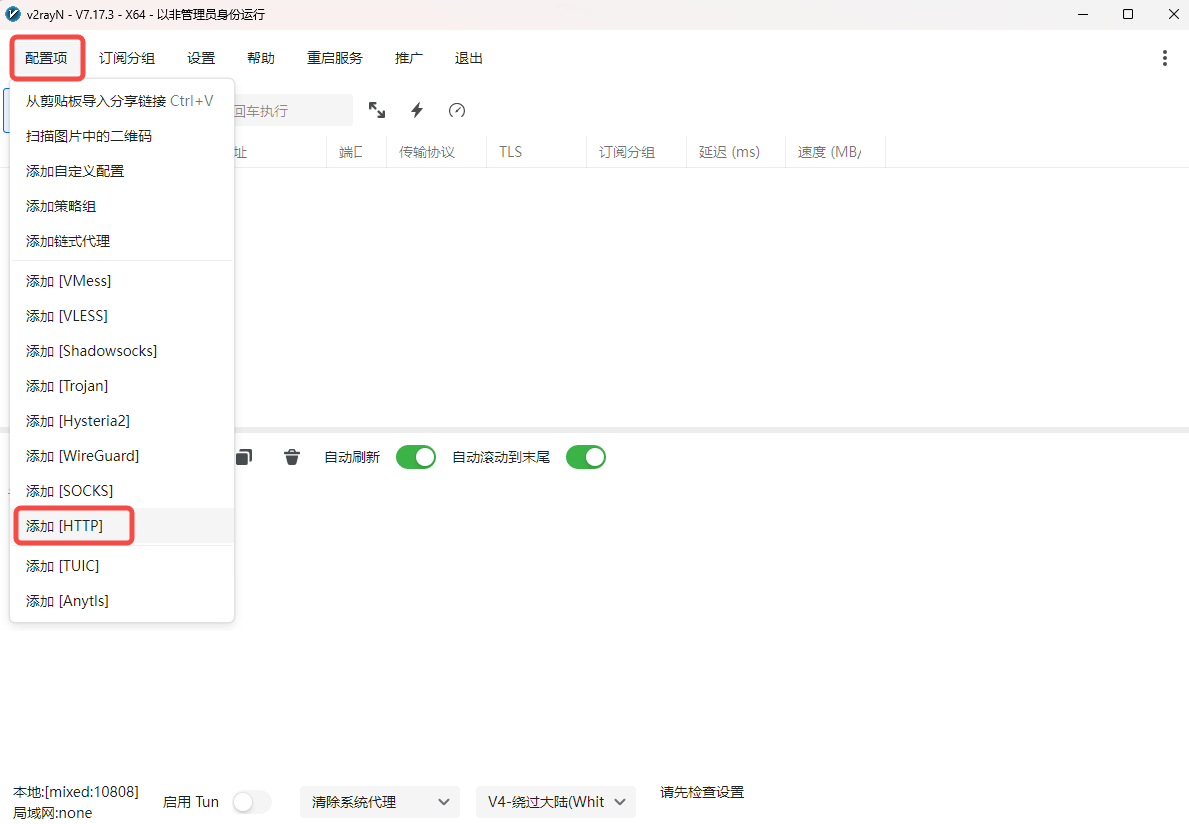Select 添加 [TUIC]
The image size is (1189, 824).
[x=121, y=566]
